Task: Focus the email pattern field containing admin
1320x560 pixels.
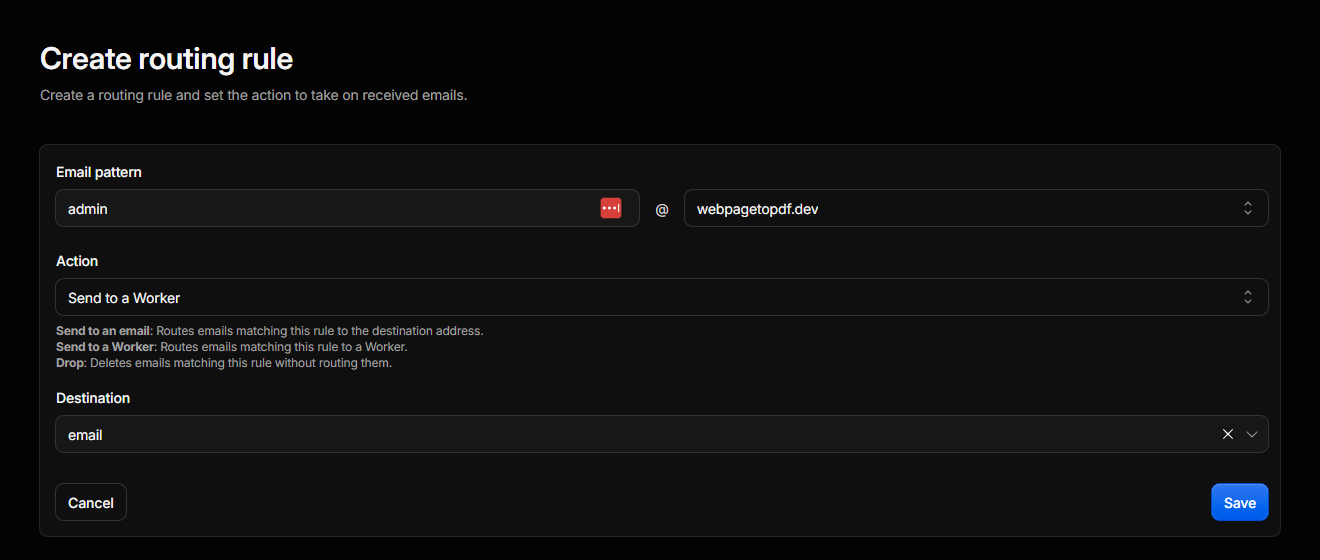Action: (347, 208)
